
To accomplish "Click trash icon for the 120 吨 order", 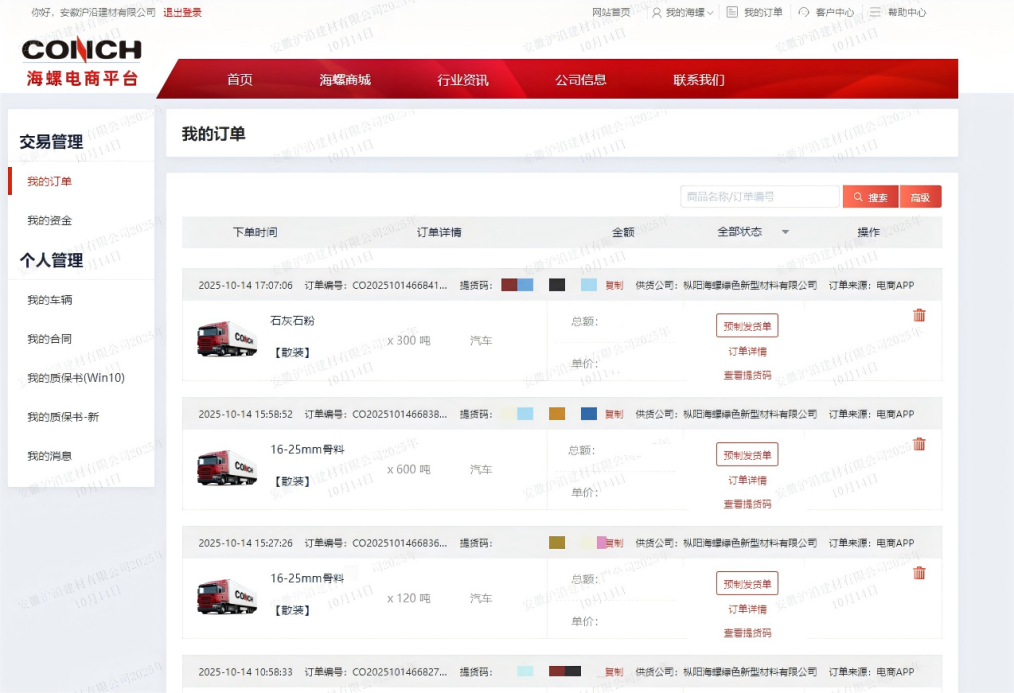I will tap(919, 573).
